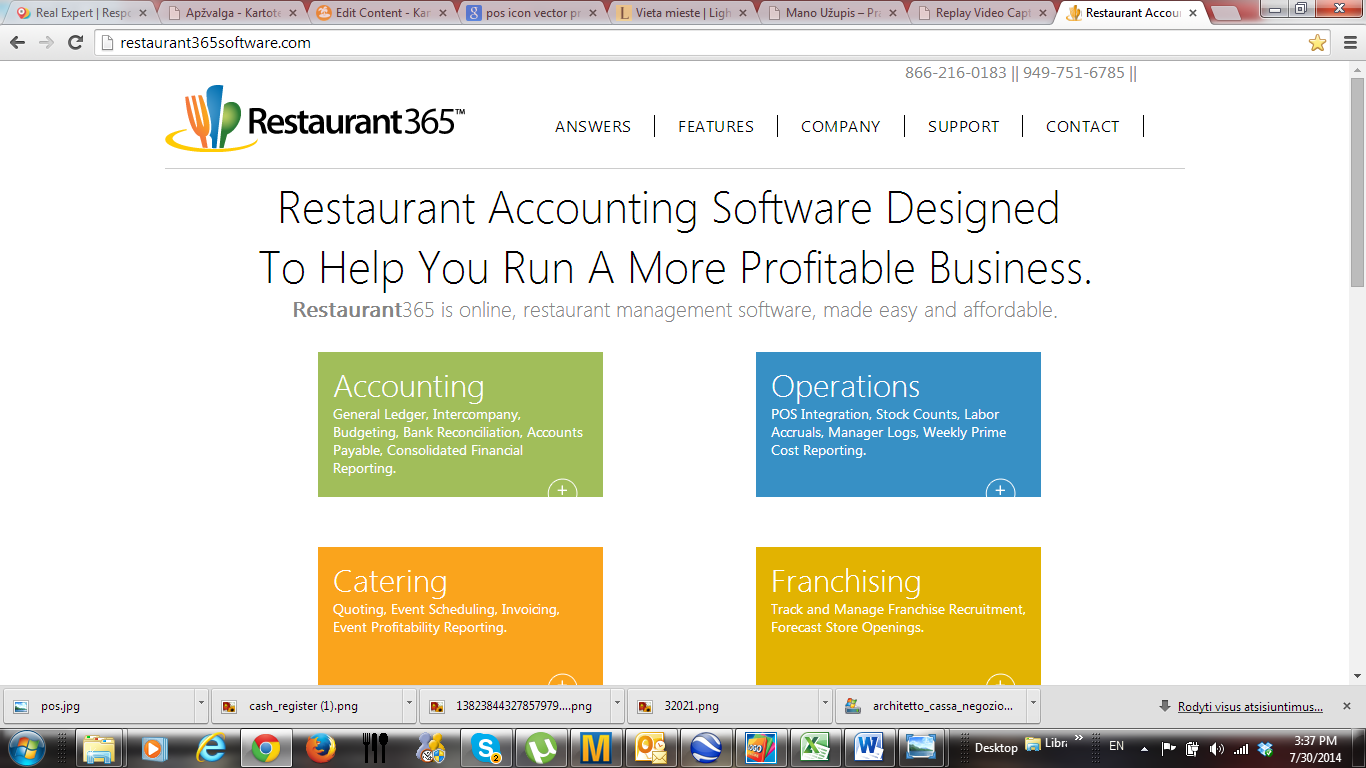Bookmark page with the star icon
The image size is (1366, 768).
pos(1317,43)
